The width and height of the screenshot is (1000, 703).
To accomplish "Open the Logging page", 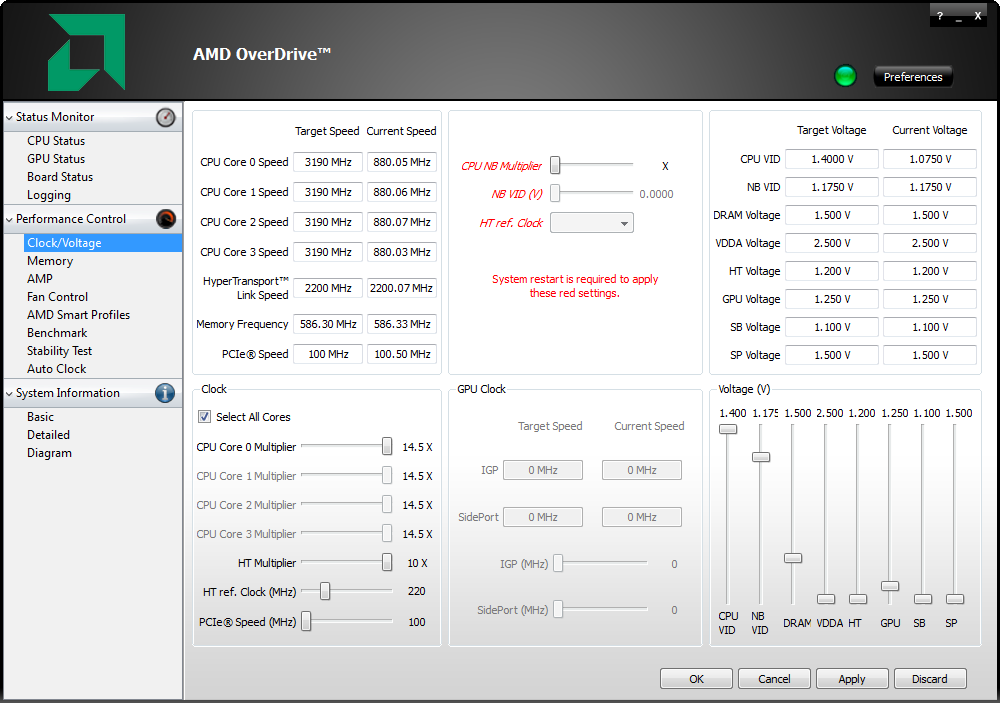I will tap(49, 195).
